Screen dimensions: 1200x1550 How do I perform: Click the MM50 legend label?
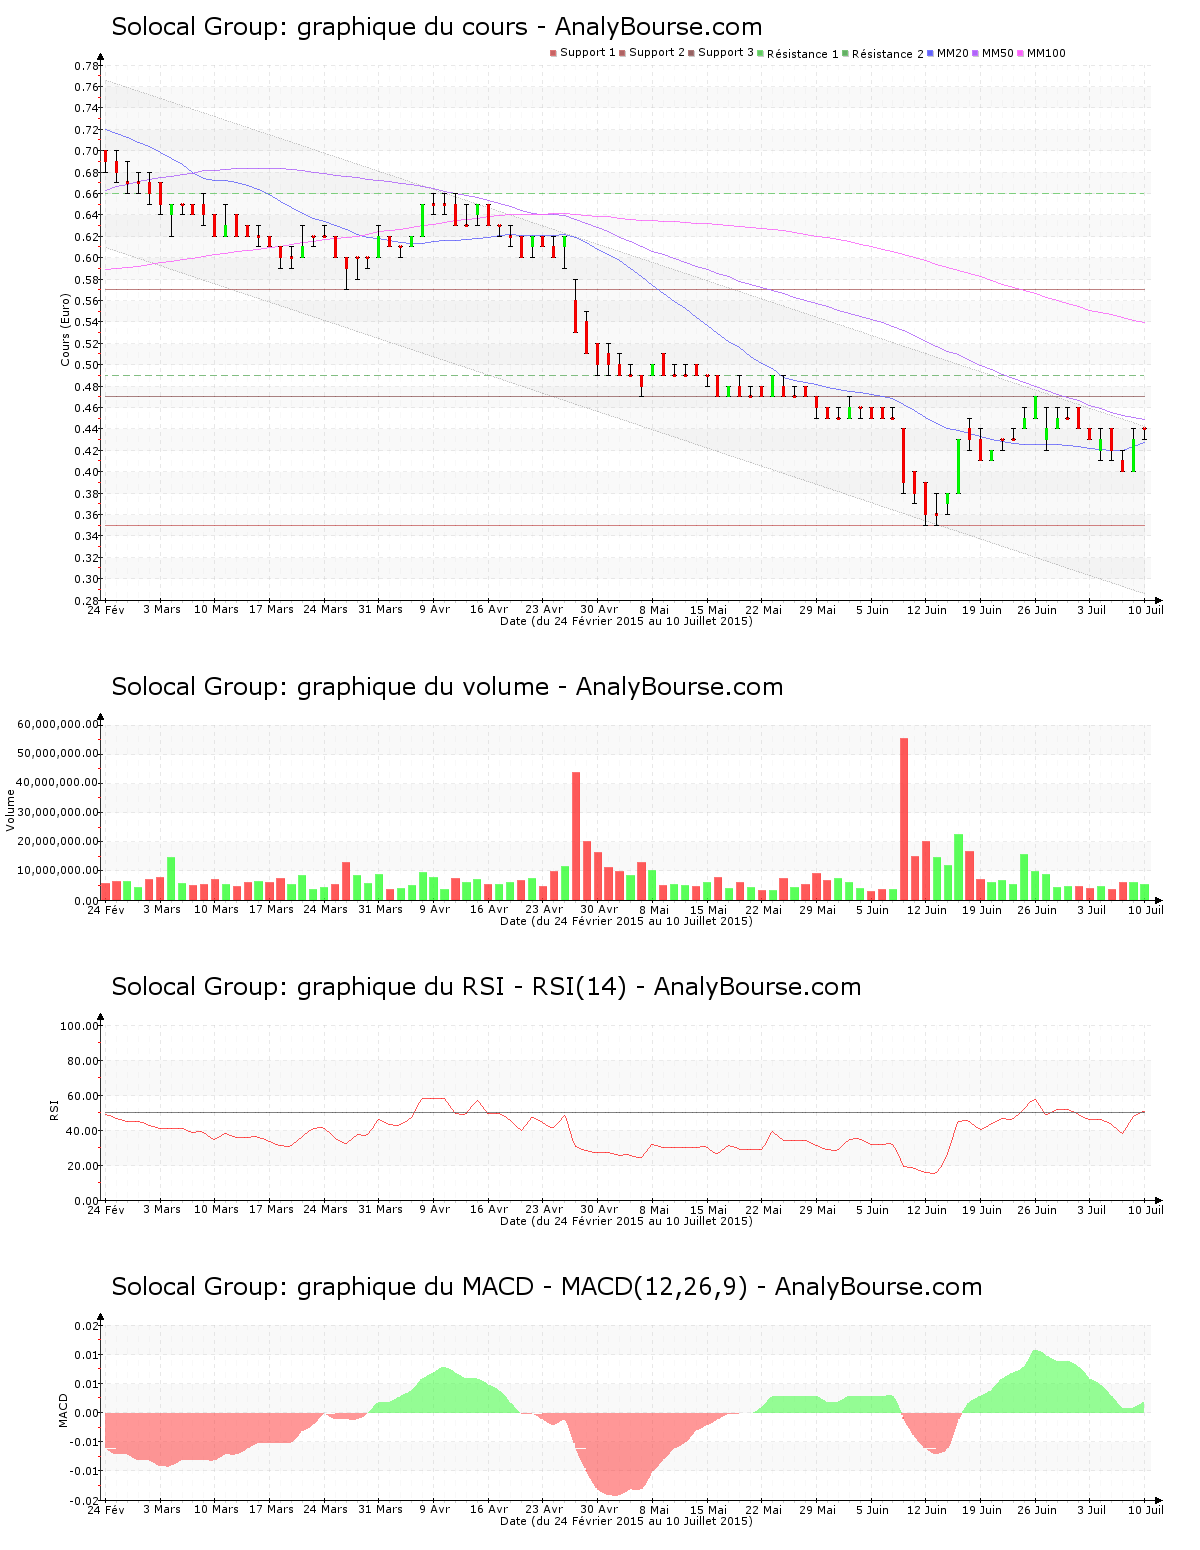click(x=997, y=53)
